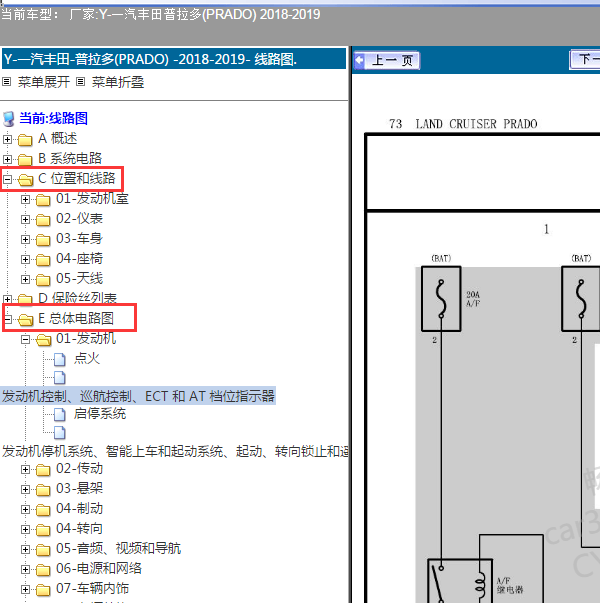Expand the B 系统电路 node
600x603 pixels.
coord(7,159)
